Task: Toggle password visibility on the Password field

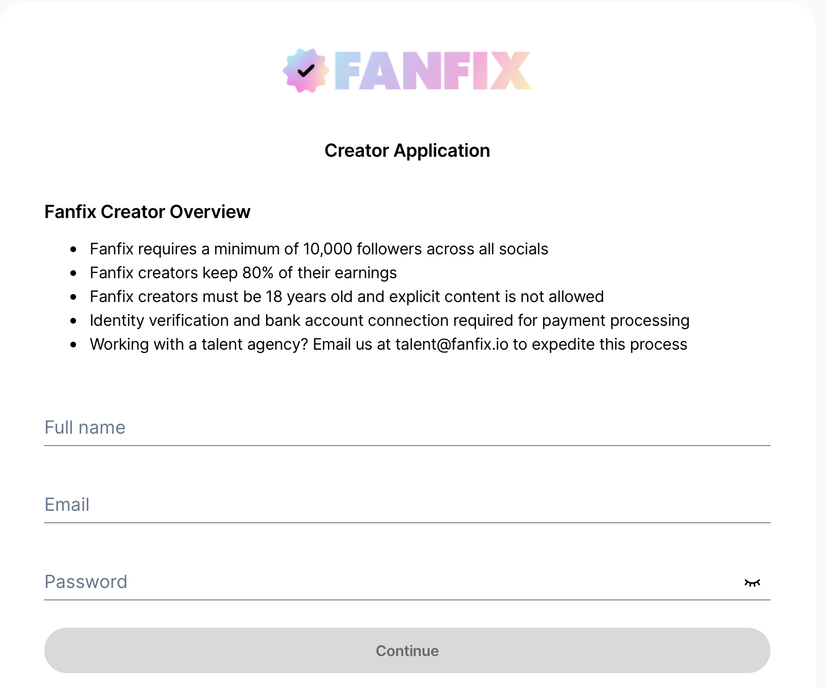Action: 753,582
